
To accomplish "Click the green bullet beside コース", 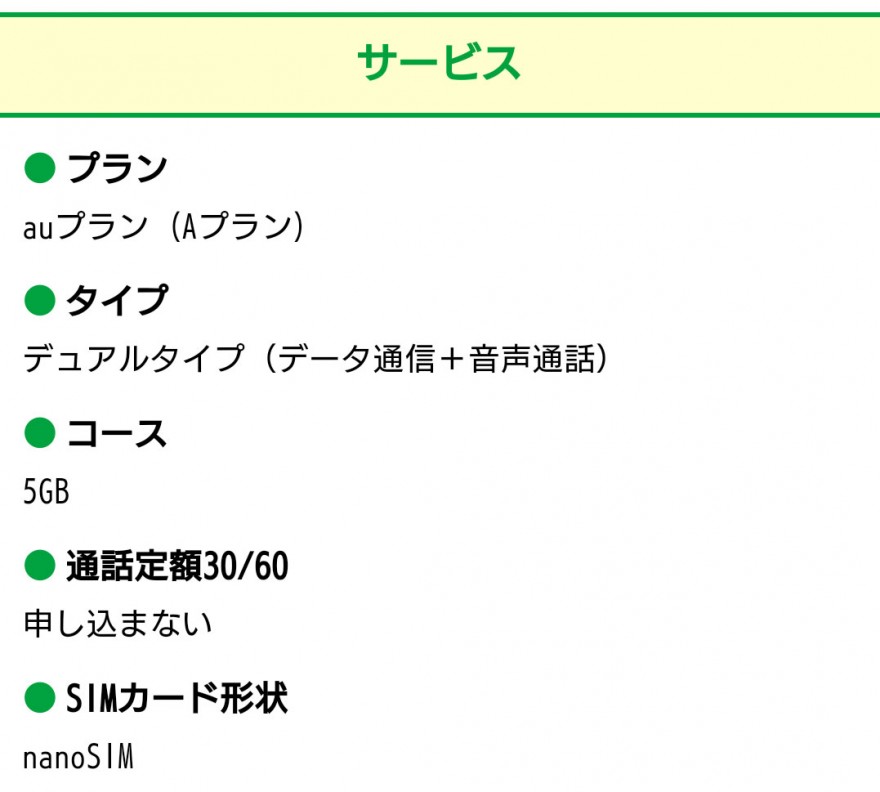I will [40, 433].
